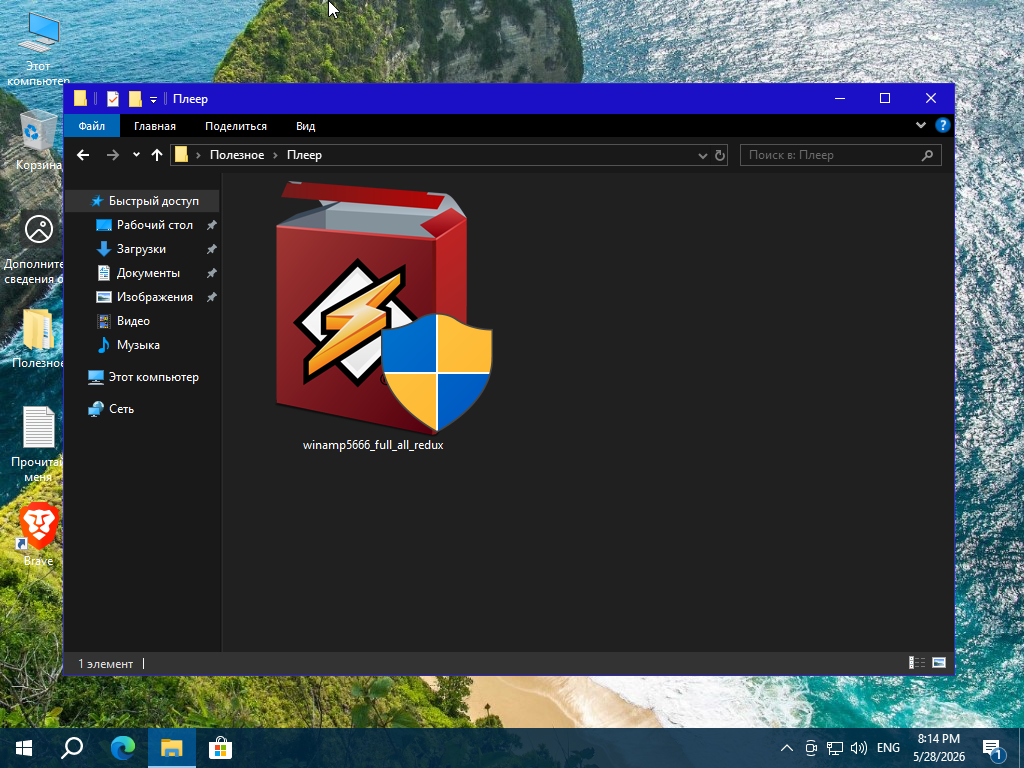The height and width of the screenshot is (768, 1024).
Task: Click the Плеер breadcrumb in address bar
Action: click(x=304, y=155)
